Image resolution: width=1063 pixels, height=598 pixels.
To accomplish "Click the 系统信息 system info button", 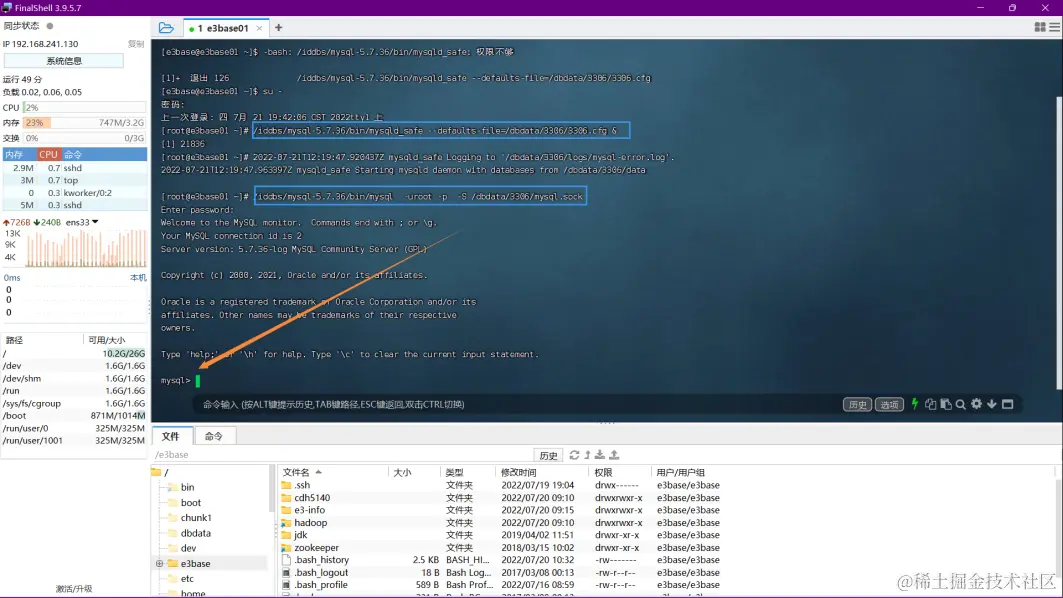I will 64,61.
